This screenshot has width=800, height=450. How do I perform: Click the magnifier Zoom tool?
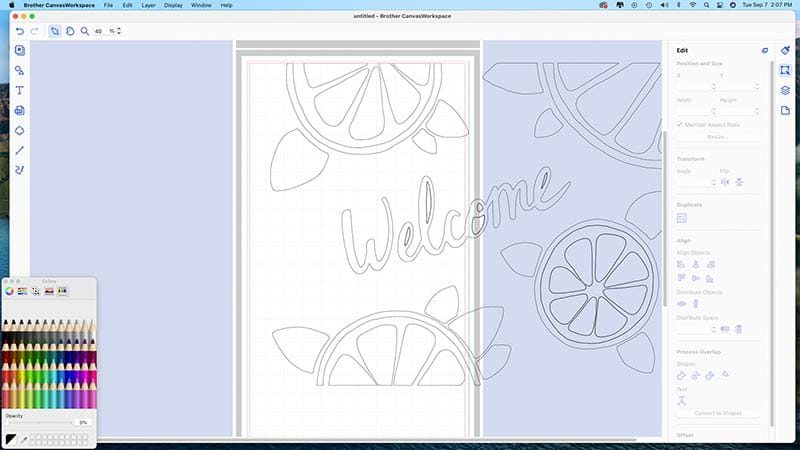[x=85, y=31]
